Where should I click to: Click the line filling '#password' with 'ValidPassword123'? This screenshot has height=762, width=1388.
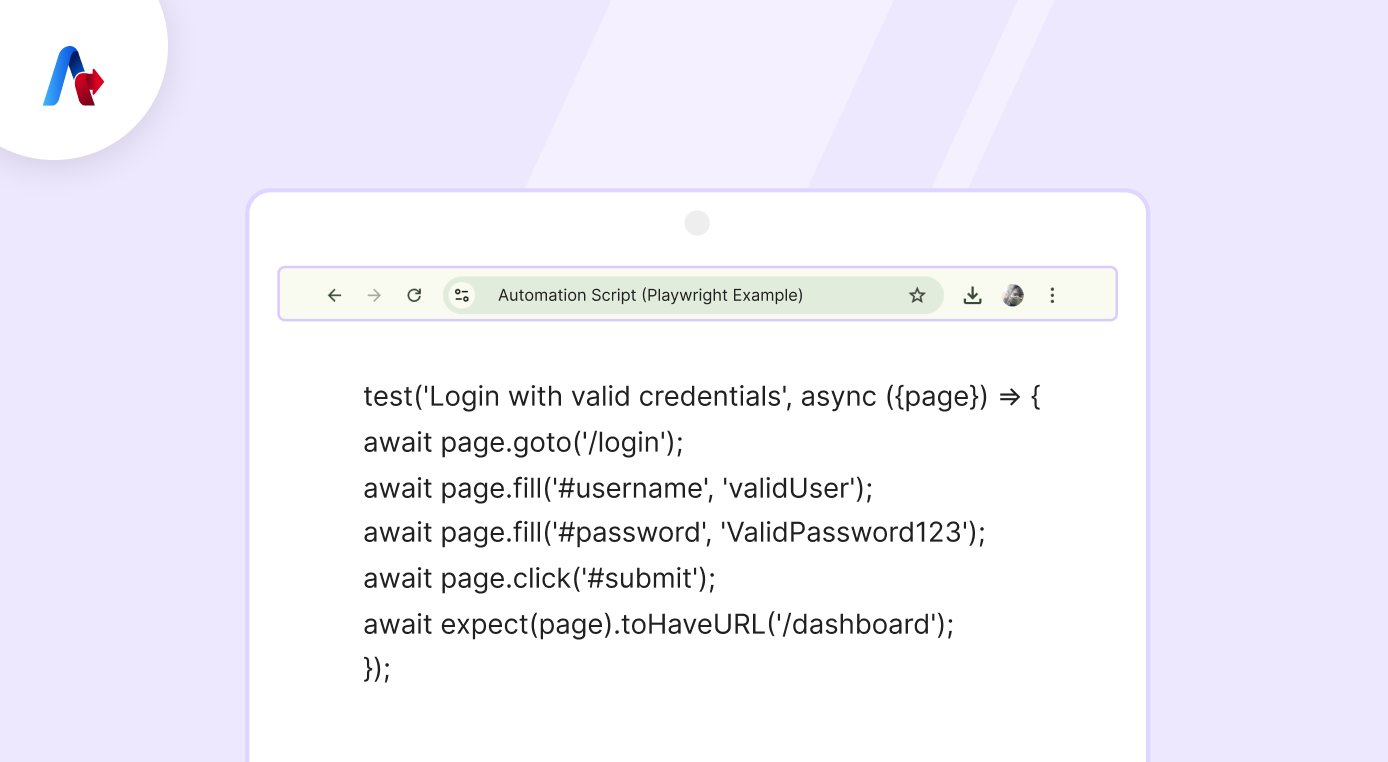674,533
